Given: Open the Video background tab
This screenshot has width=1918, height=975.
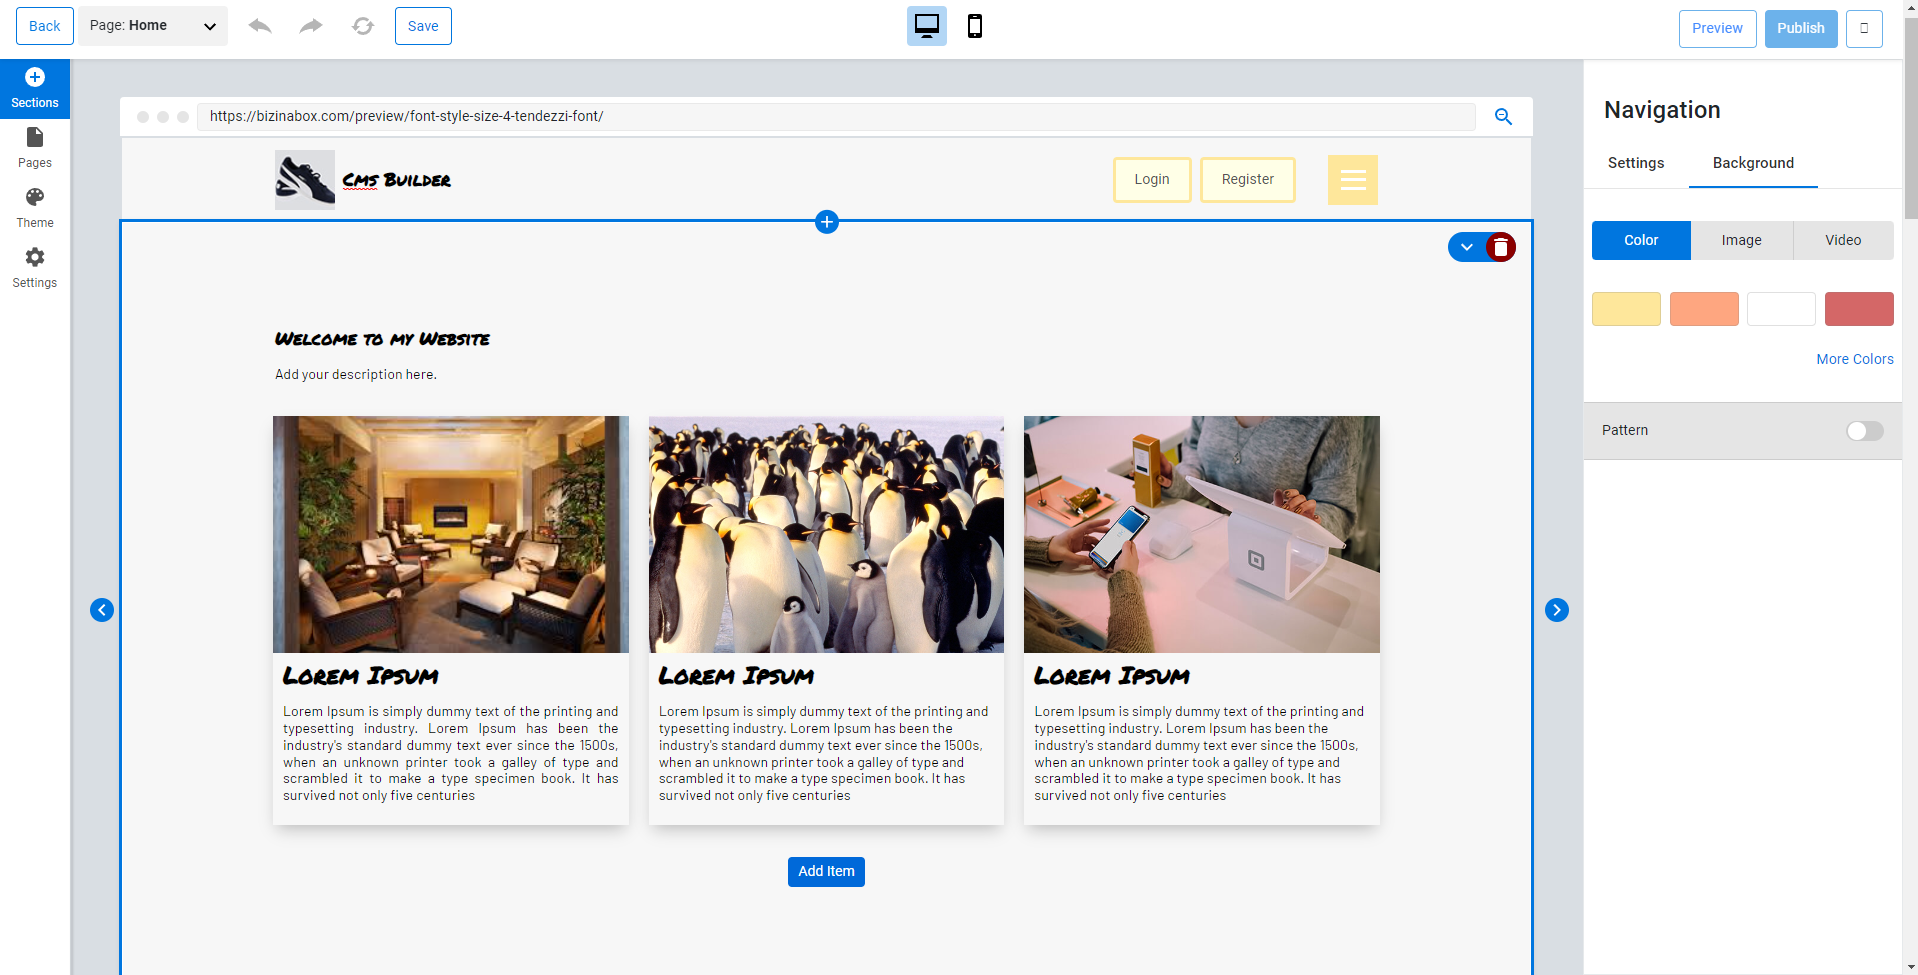Looking at the screenshot, I should point(1842,240).
